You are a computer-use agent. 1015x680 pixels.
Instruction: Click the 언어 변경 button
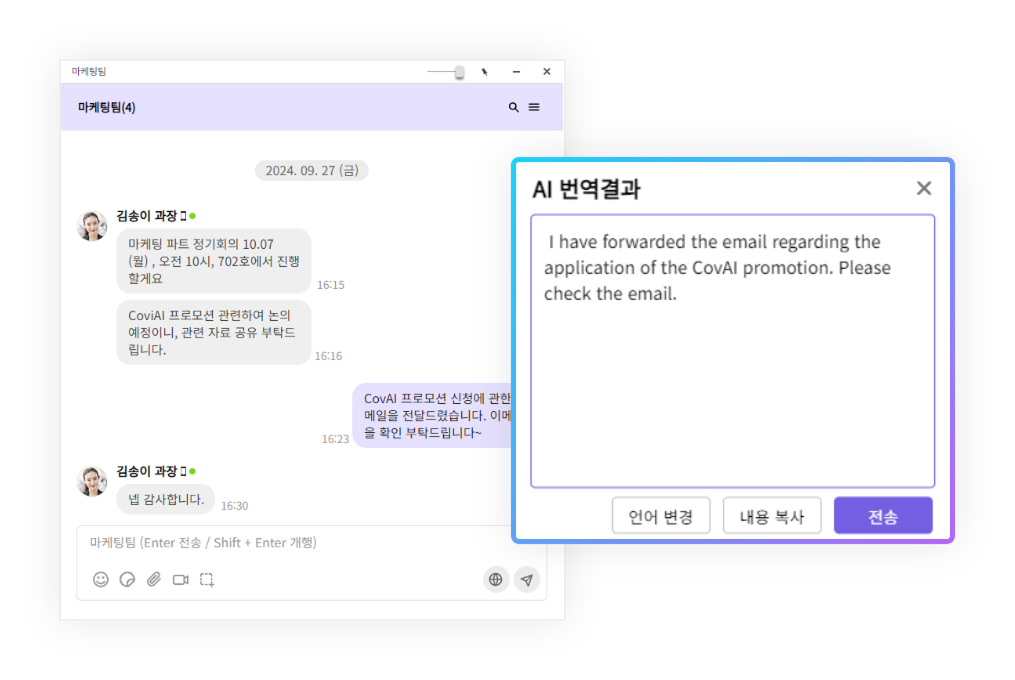click(x=661, y=516)
